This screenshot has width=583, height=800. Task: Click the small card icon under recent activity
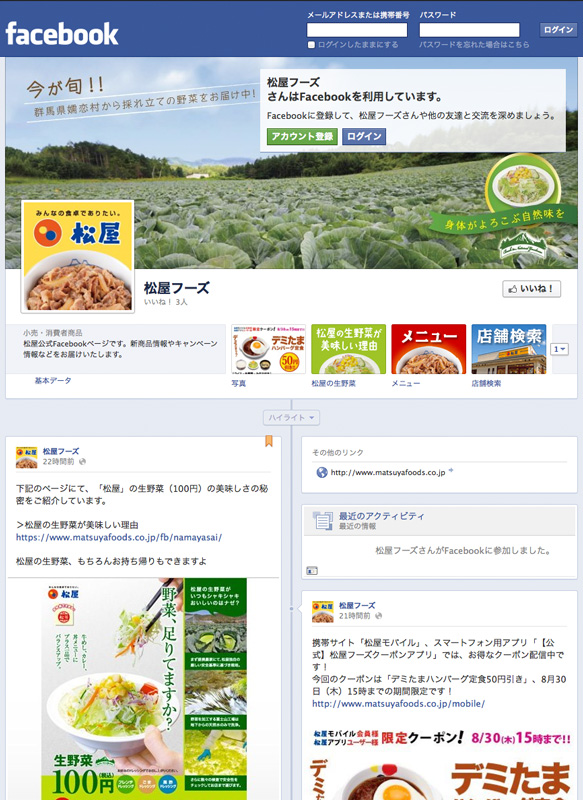(x=312, y=570)
